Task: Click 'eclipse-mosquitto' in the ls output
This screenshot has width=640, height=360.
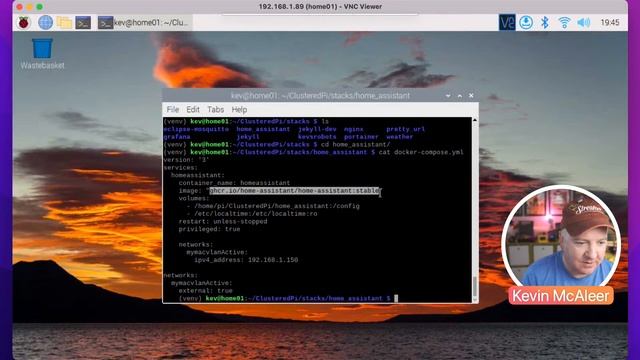Action: (x=196, y=129)
